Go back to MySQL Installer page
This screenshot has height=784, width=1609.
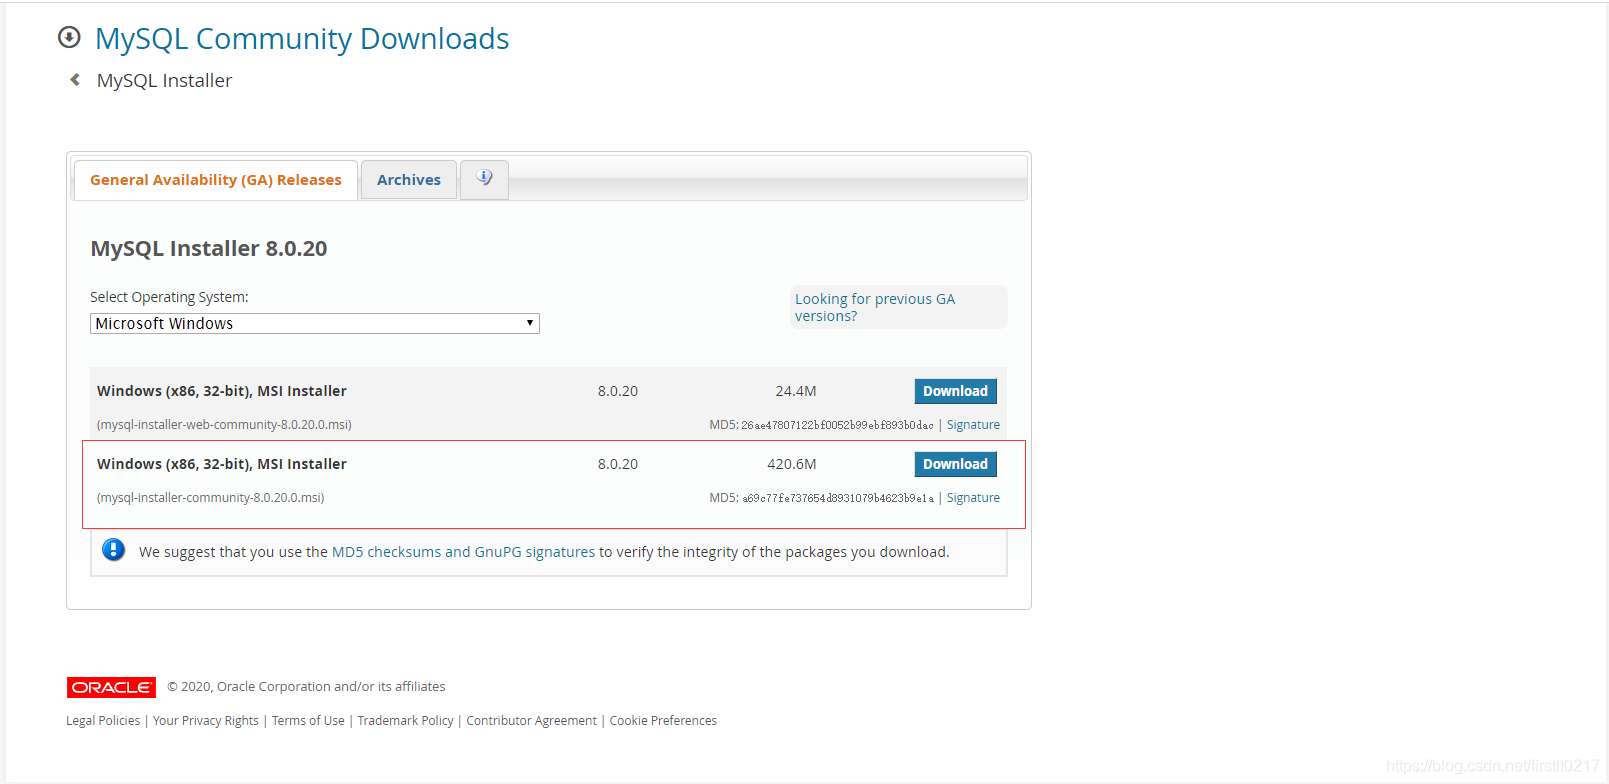point(164,81)
